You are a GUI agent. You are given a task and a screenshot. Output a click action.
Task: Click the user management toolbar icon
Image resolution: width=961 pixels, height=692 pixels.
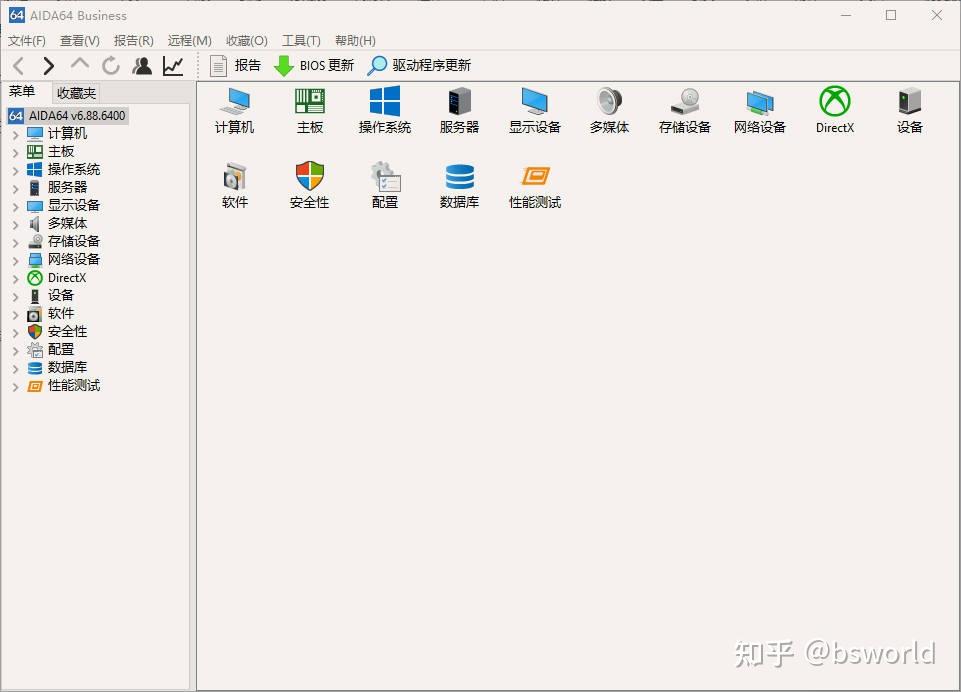point(142,66)
